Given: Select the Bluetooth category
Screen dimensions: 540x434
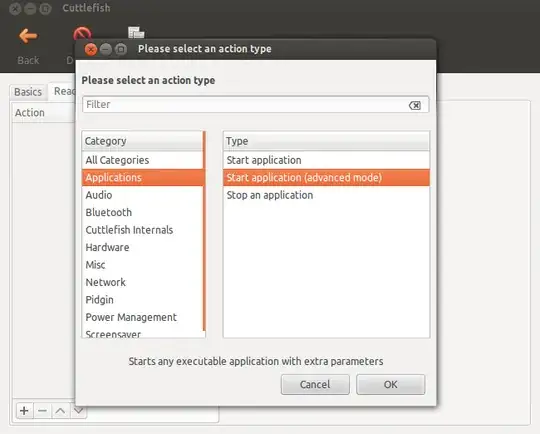Looking at the screenshot, I should [143, 212].
